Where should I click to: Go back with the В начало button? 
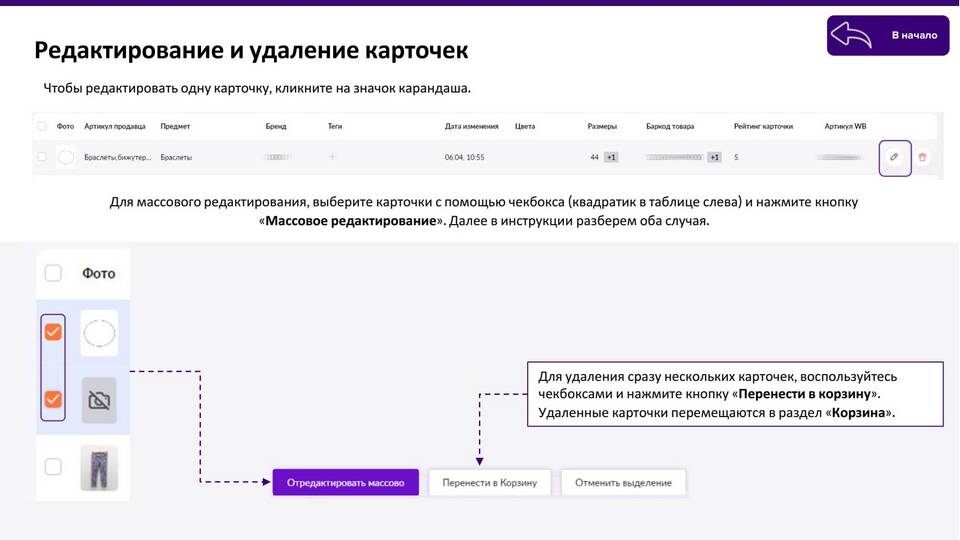pyautogui.click(x=888, y=36)
